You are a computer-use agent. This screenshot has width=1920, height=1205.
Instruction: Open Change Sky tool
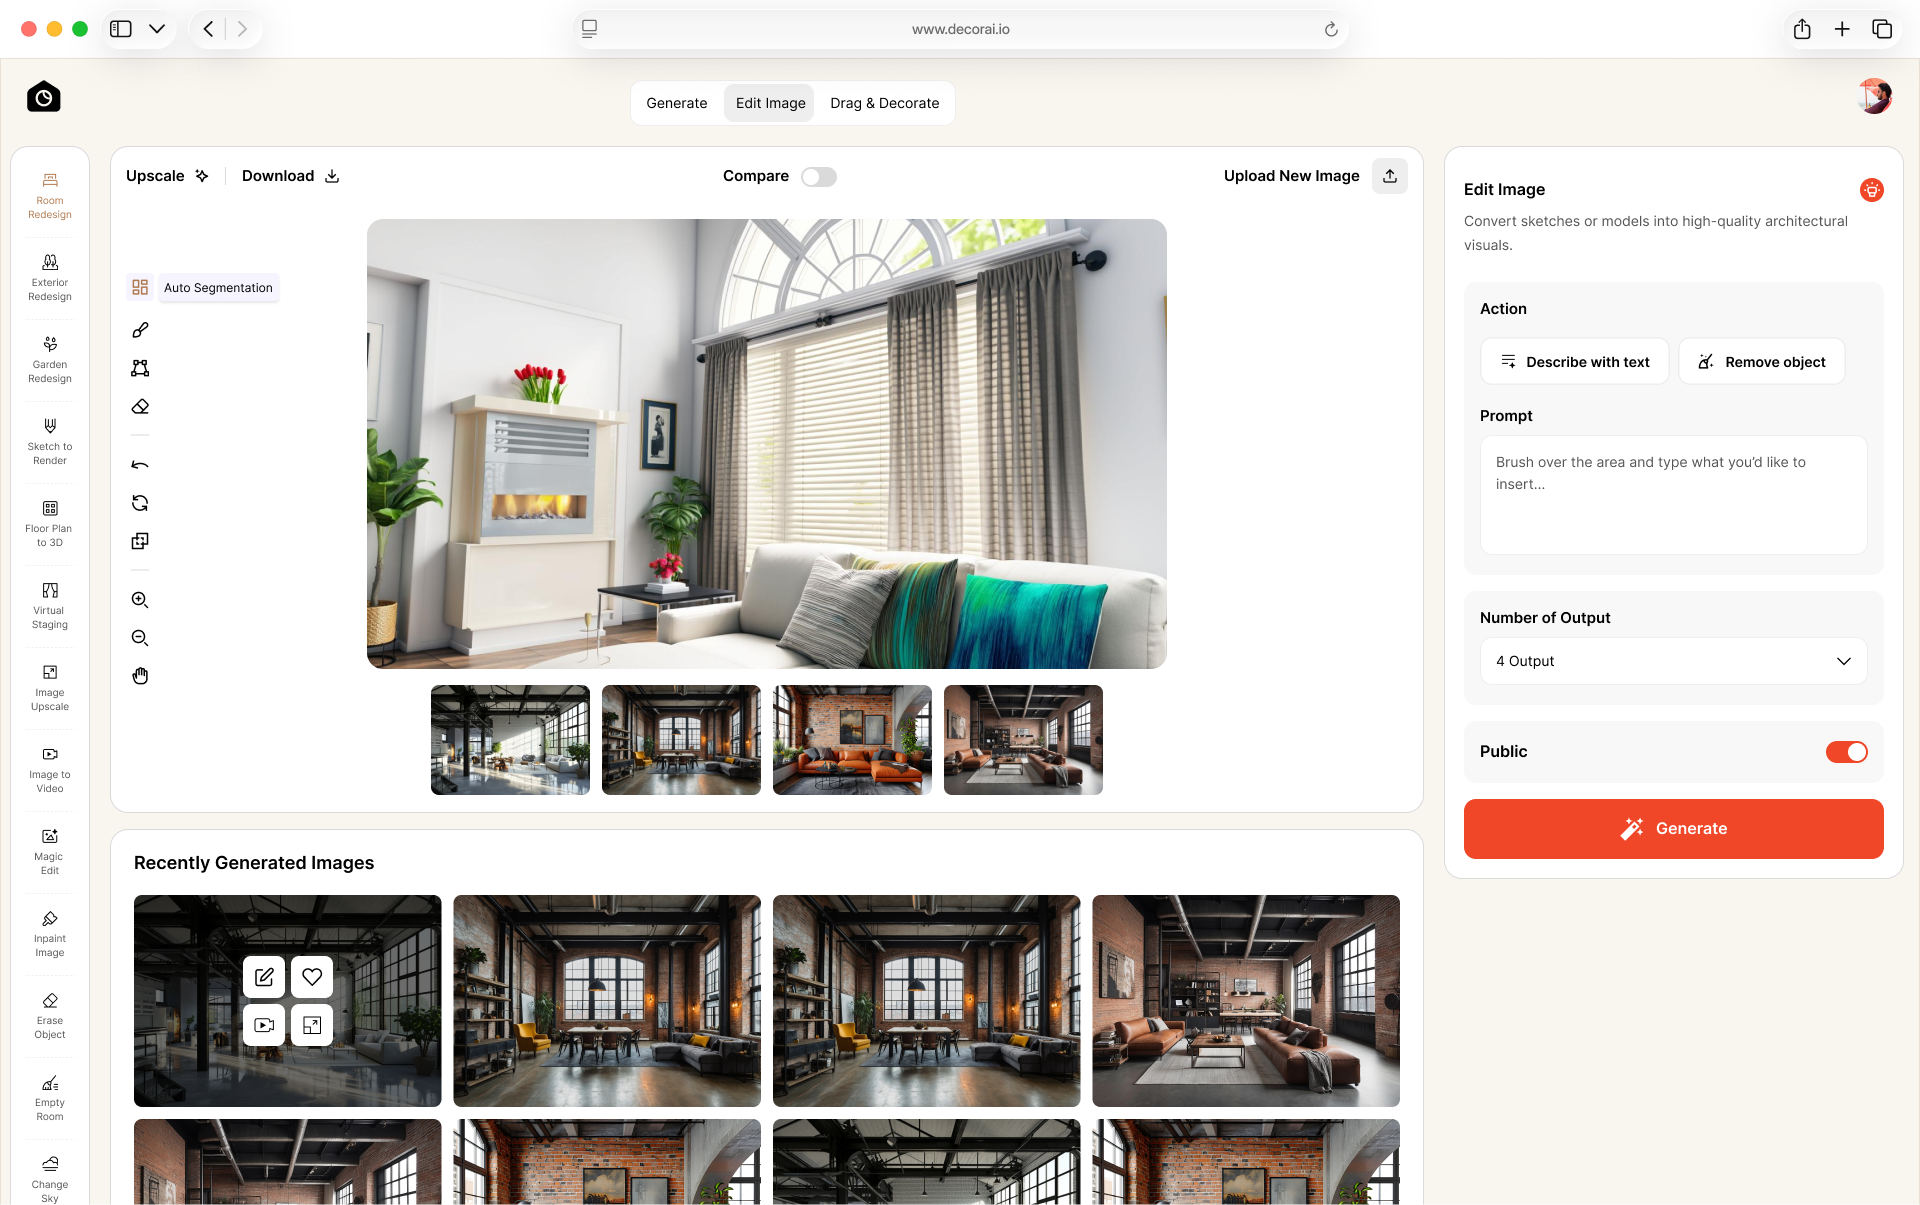click(x=50, y=1179)
